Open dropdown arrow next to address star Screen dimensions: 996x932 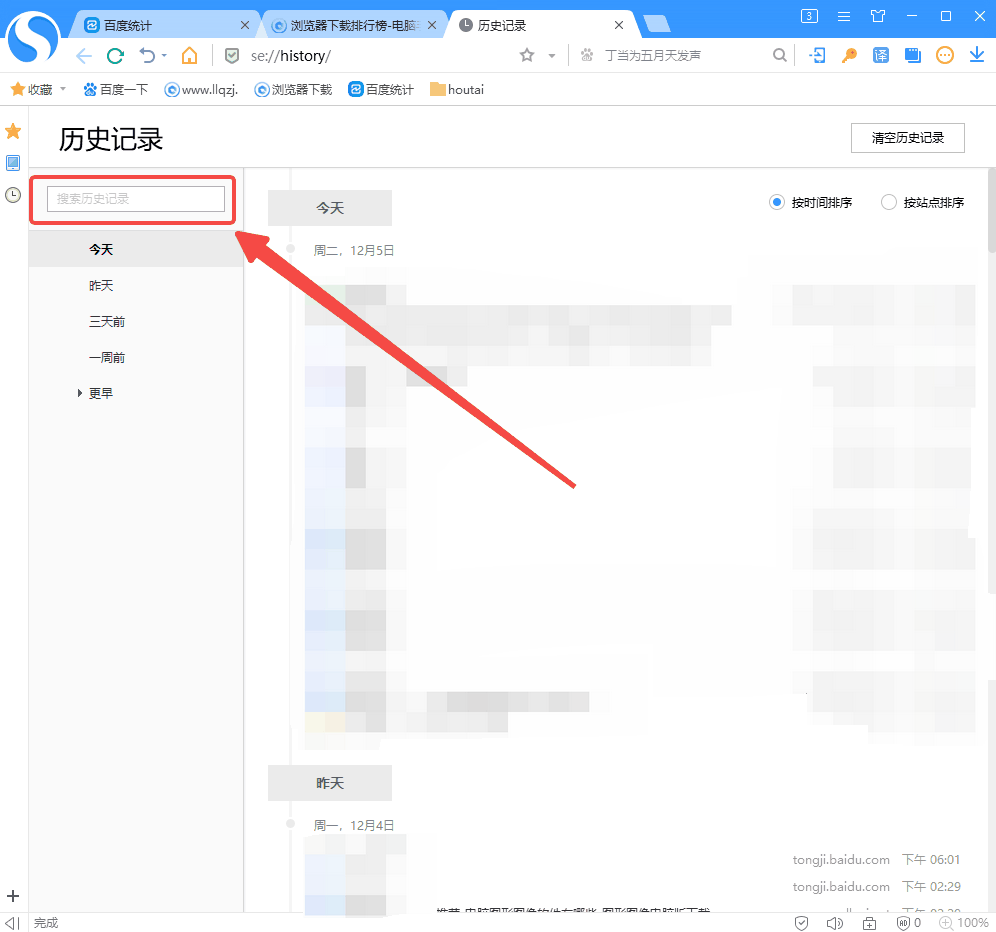coord(551,56)
